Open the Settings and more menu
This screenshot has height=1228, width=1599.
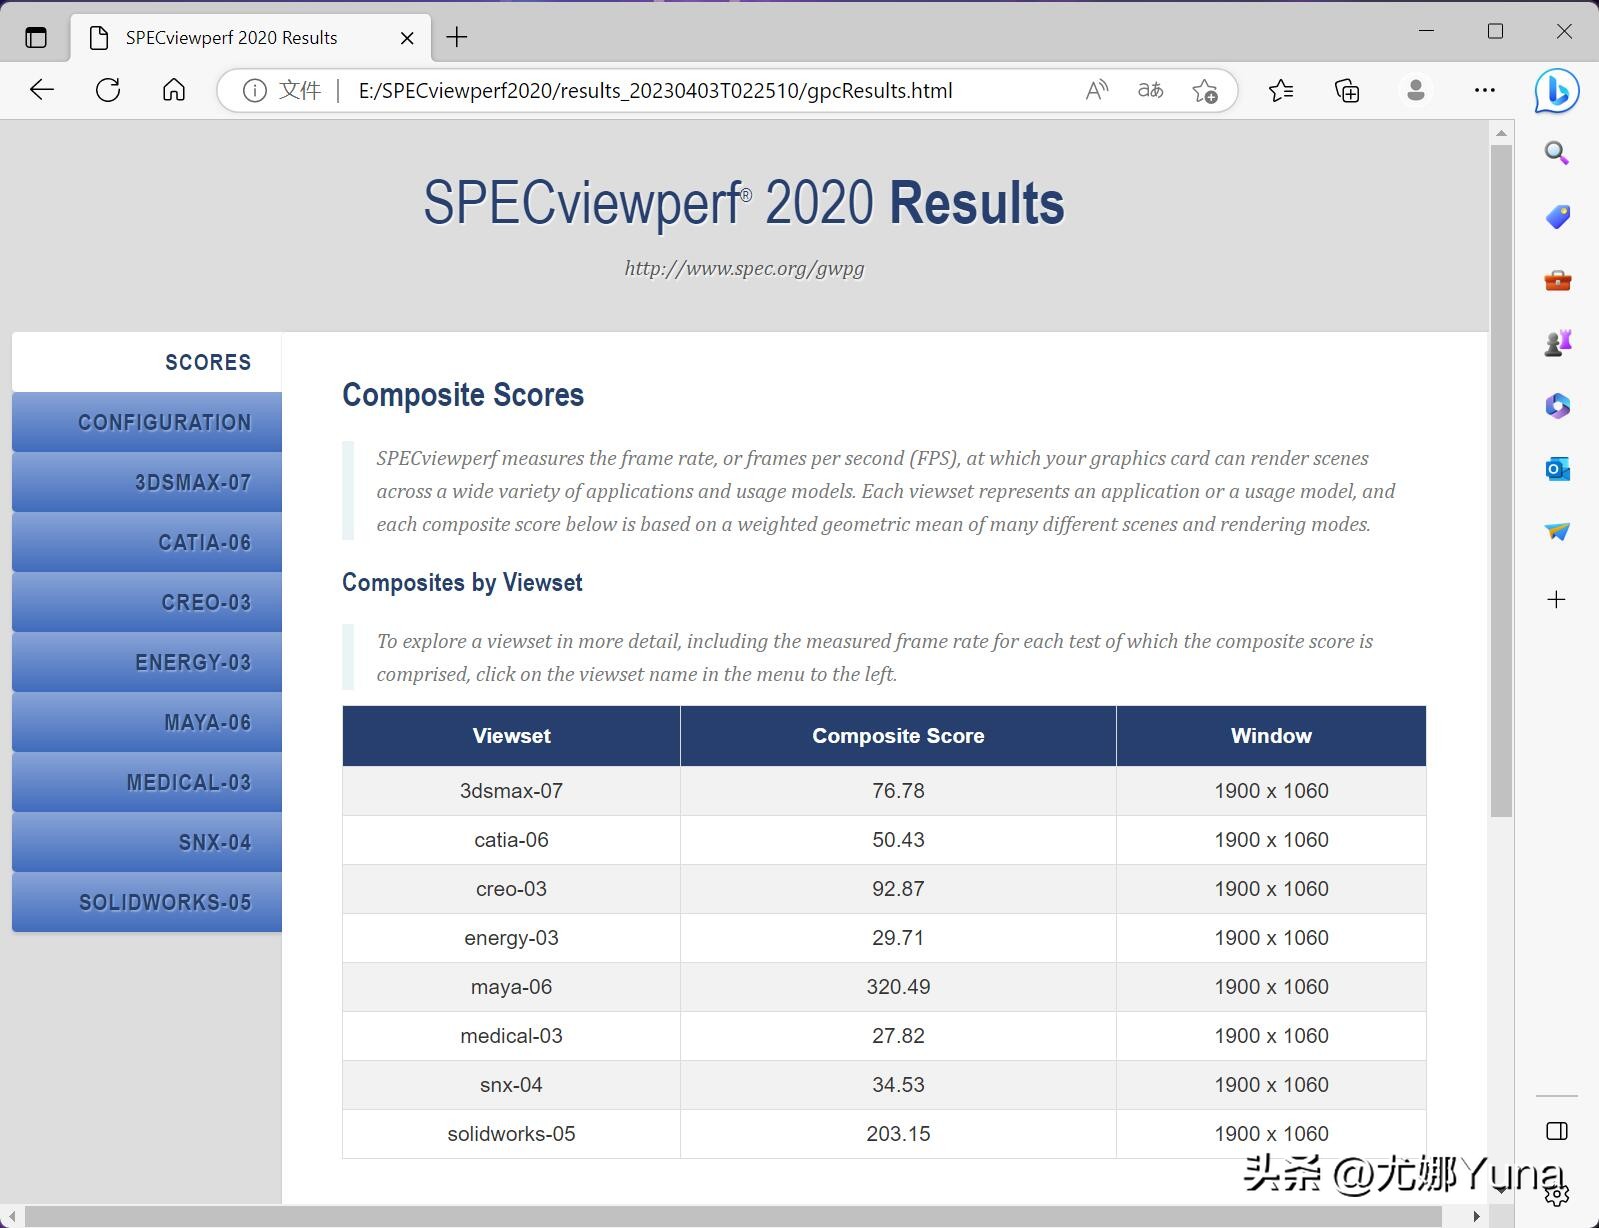(1485, 91)
